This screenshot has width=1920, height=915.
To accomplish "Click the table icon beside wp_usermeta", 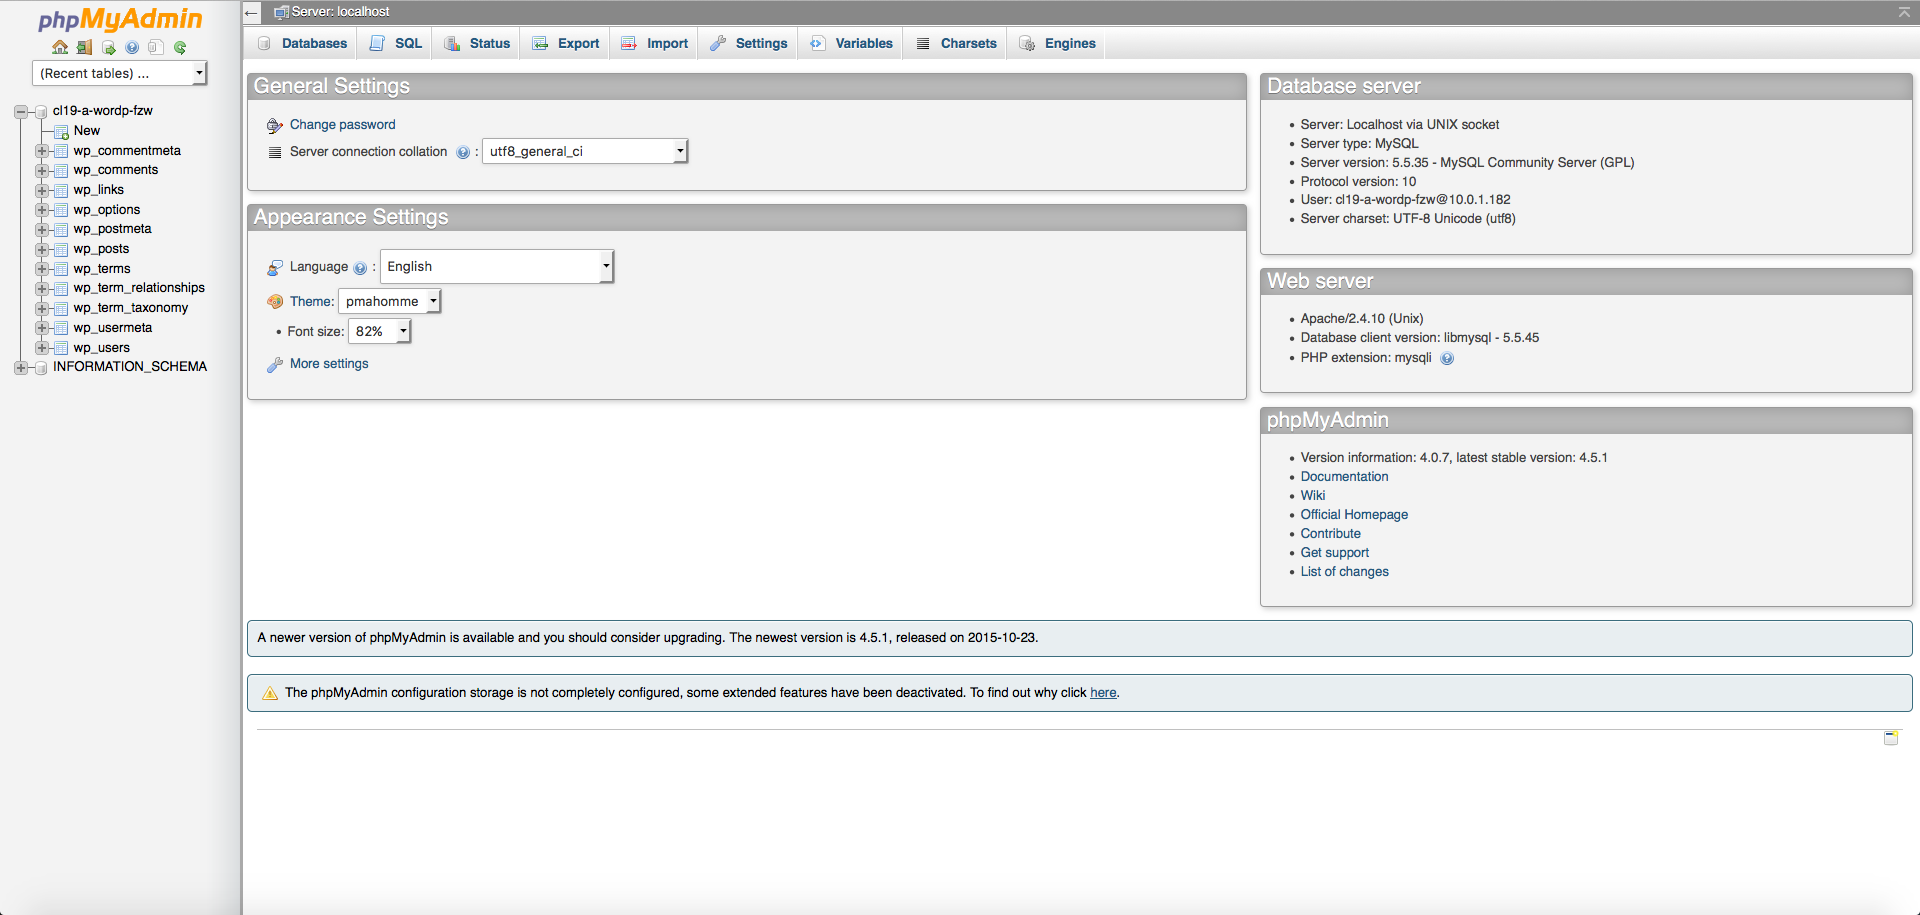I will (61, 328).
